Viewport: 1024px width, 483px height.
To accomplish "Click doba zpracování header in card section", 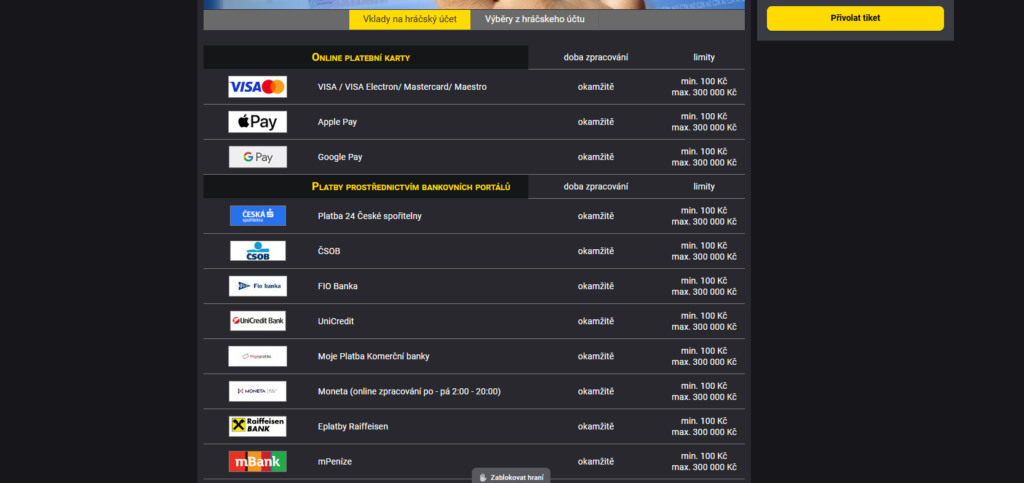I will (596, 57).
